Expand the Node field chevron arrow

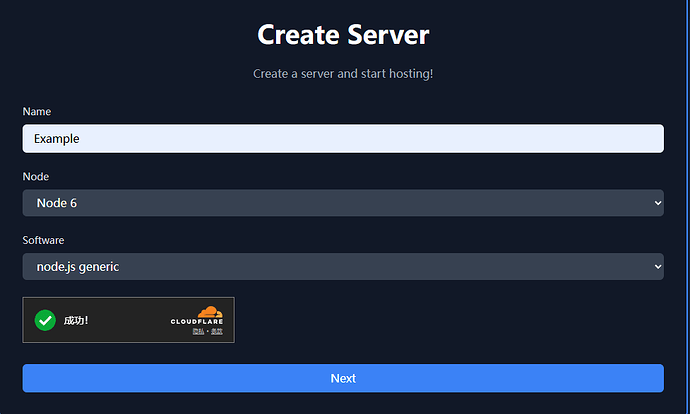point(657,203)
